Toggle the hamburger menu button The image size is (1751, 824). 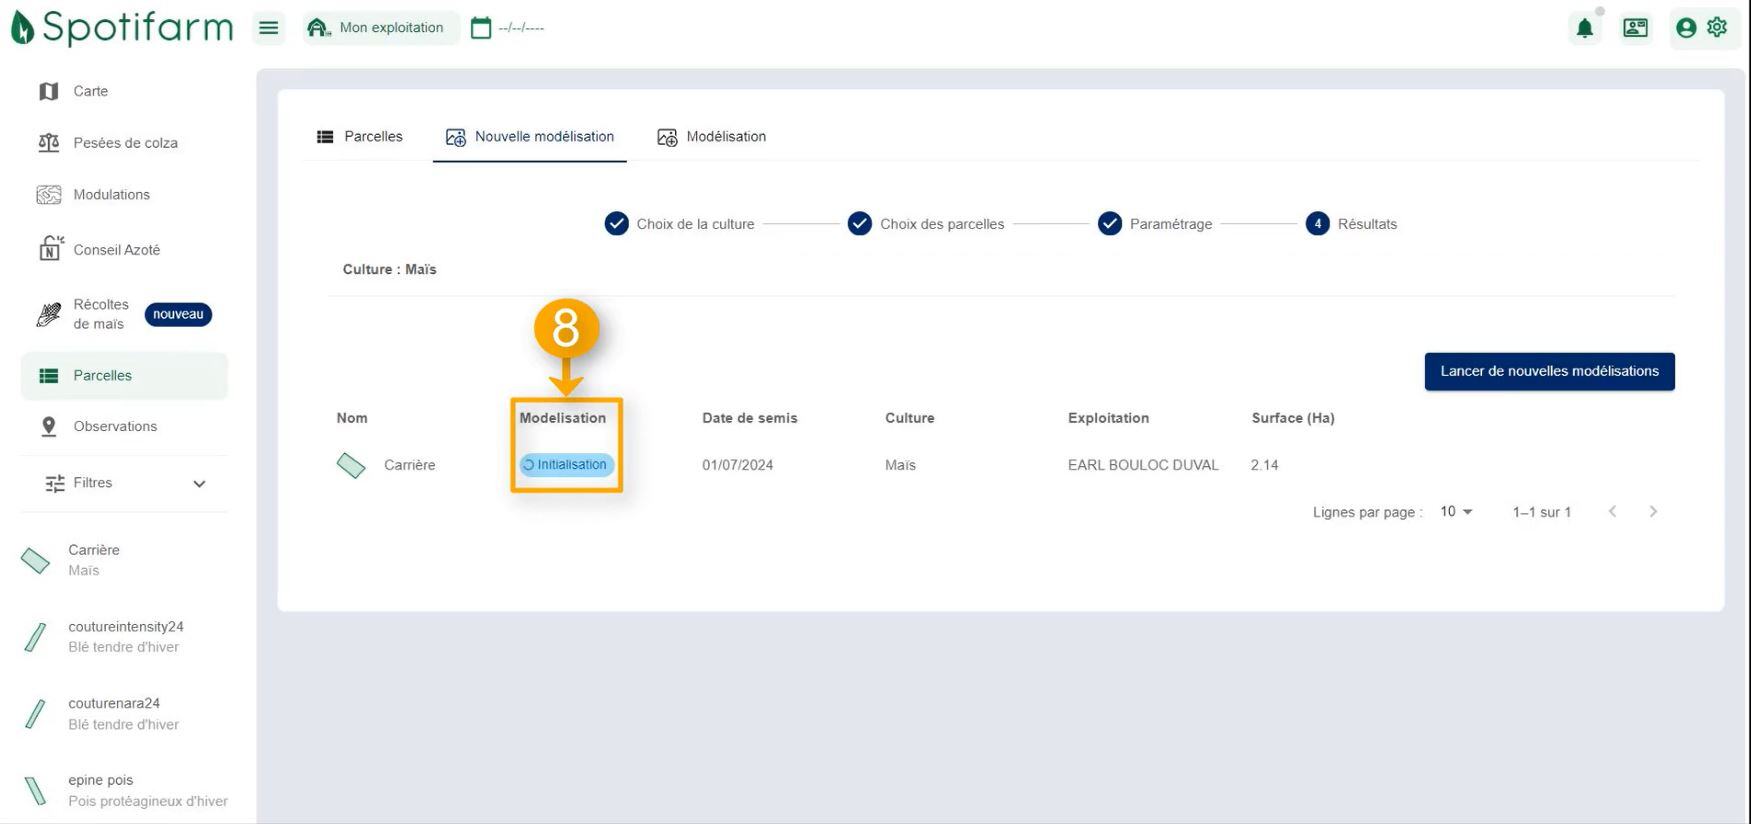coord(269,28)
